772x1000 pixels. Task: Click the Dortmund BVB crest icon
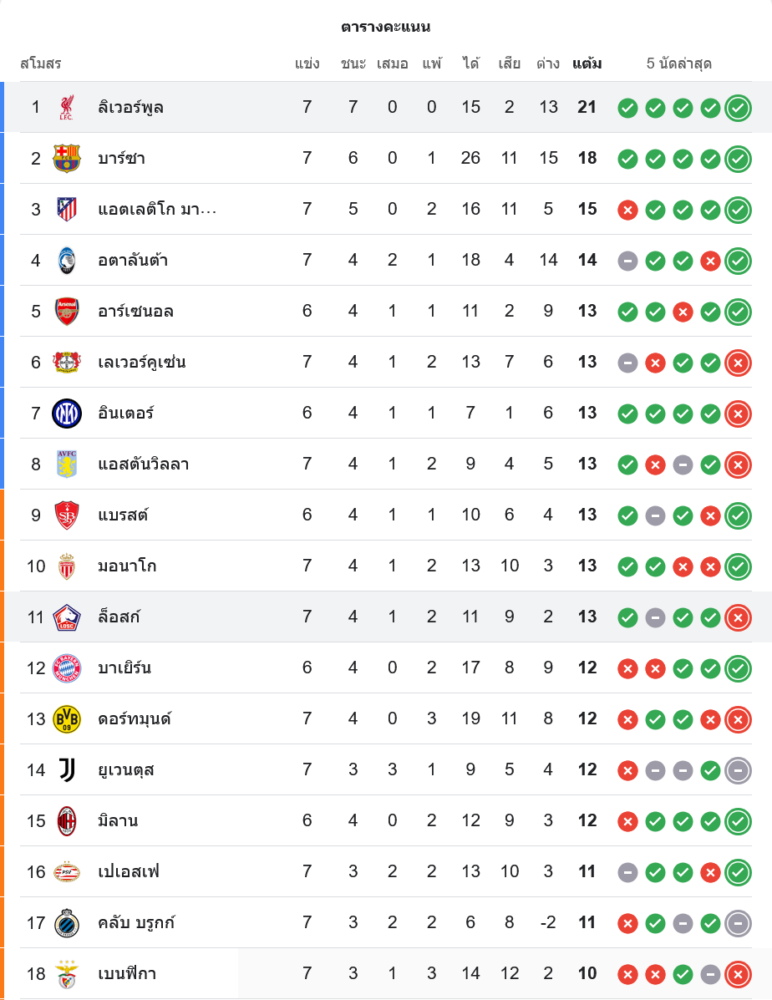coord(67,719)
